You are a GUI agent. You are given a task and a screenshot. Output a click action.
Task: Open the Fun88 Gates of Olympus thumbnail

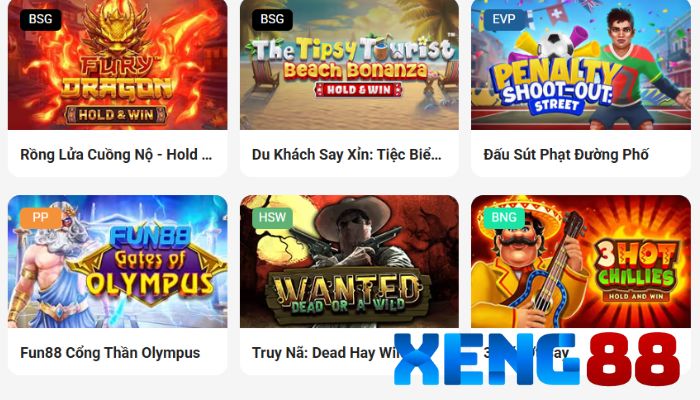pos(117,261)
